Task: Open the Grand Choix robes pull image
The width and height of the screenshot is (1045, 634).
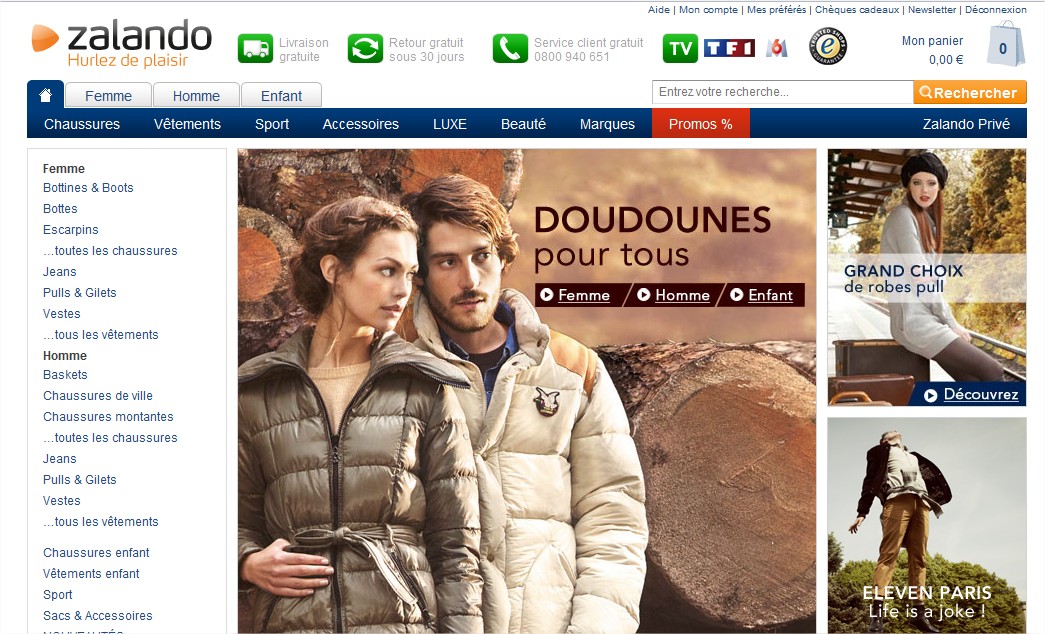Action: tap(926, 277)
